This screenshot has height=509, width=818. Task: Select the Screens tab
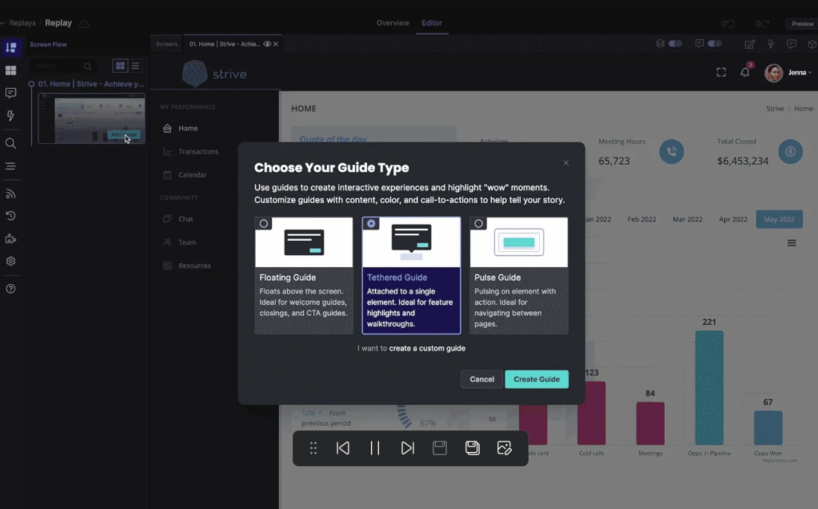[166, 44]
